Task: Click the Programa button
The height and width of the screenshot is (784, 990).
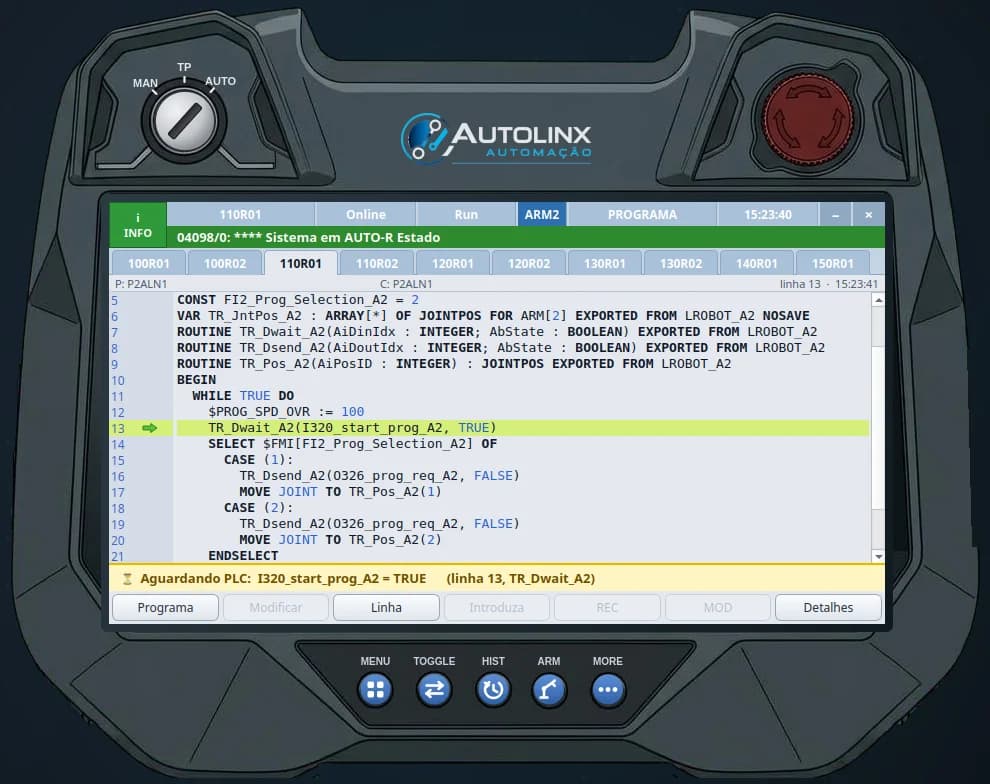Action: coord(165,607)
